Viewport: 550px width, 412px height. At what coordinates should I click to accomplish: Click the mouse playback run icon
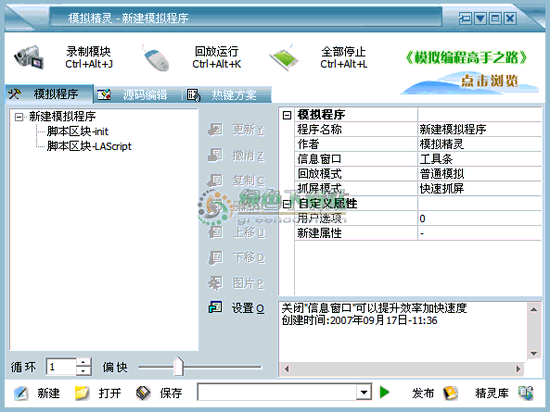coord(156,58)
